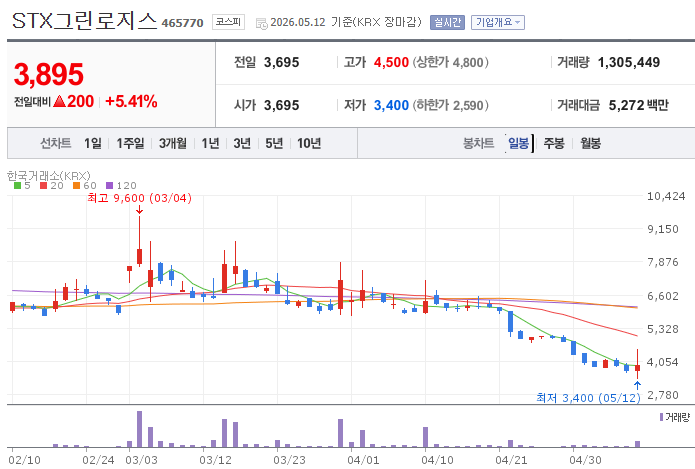Click the red 20-day moving average swatch
The image size is (695, 469).
[43, 186]
